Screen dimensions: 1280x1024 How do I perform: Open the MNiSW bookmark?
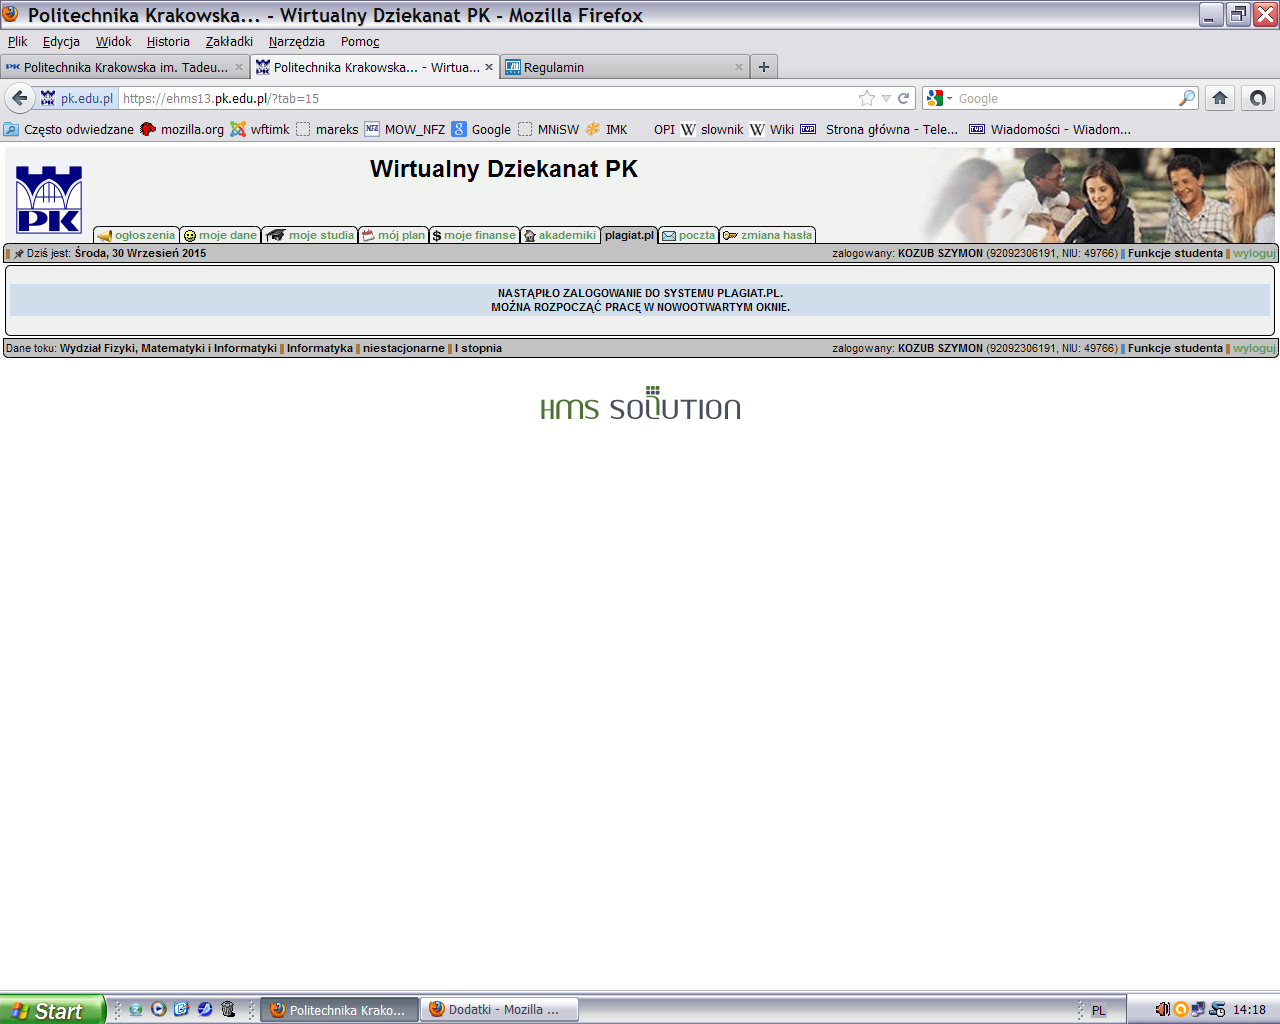tap(549, 129)
